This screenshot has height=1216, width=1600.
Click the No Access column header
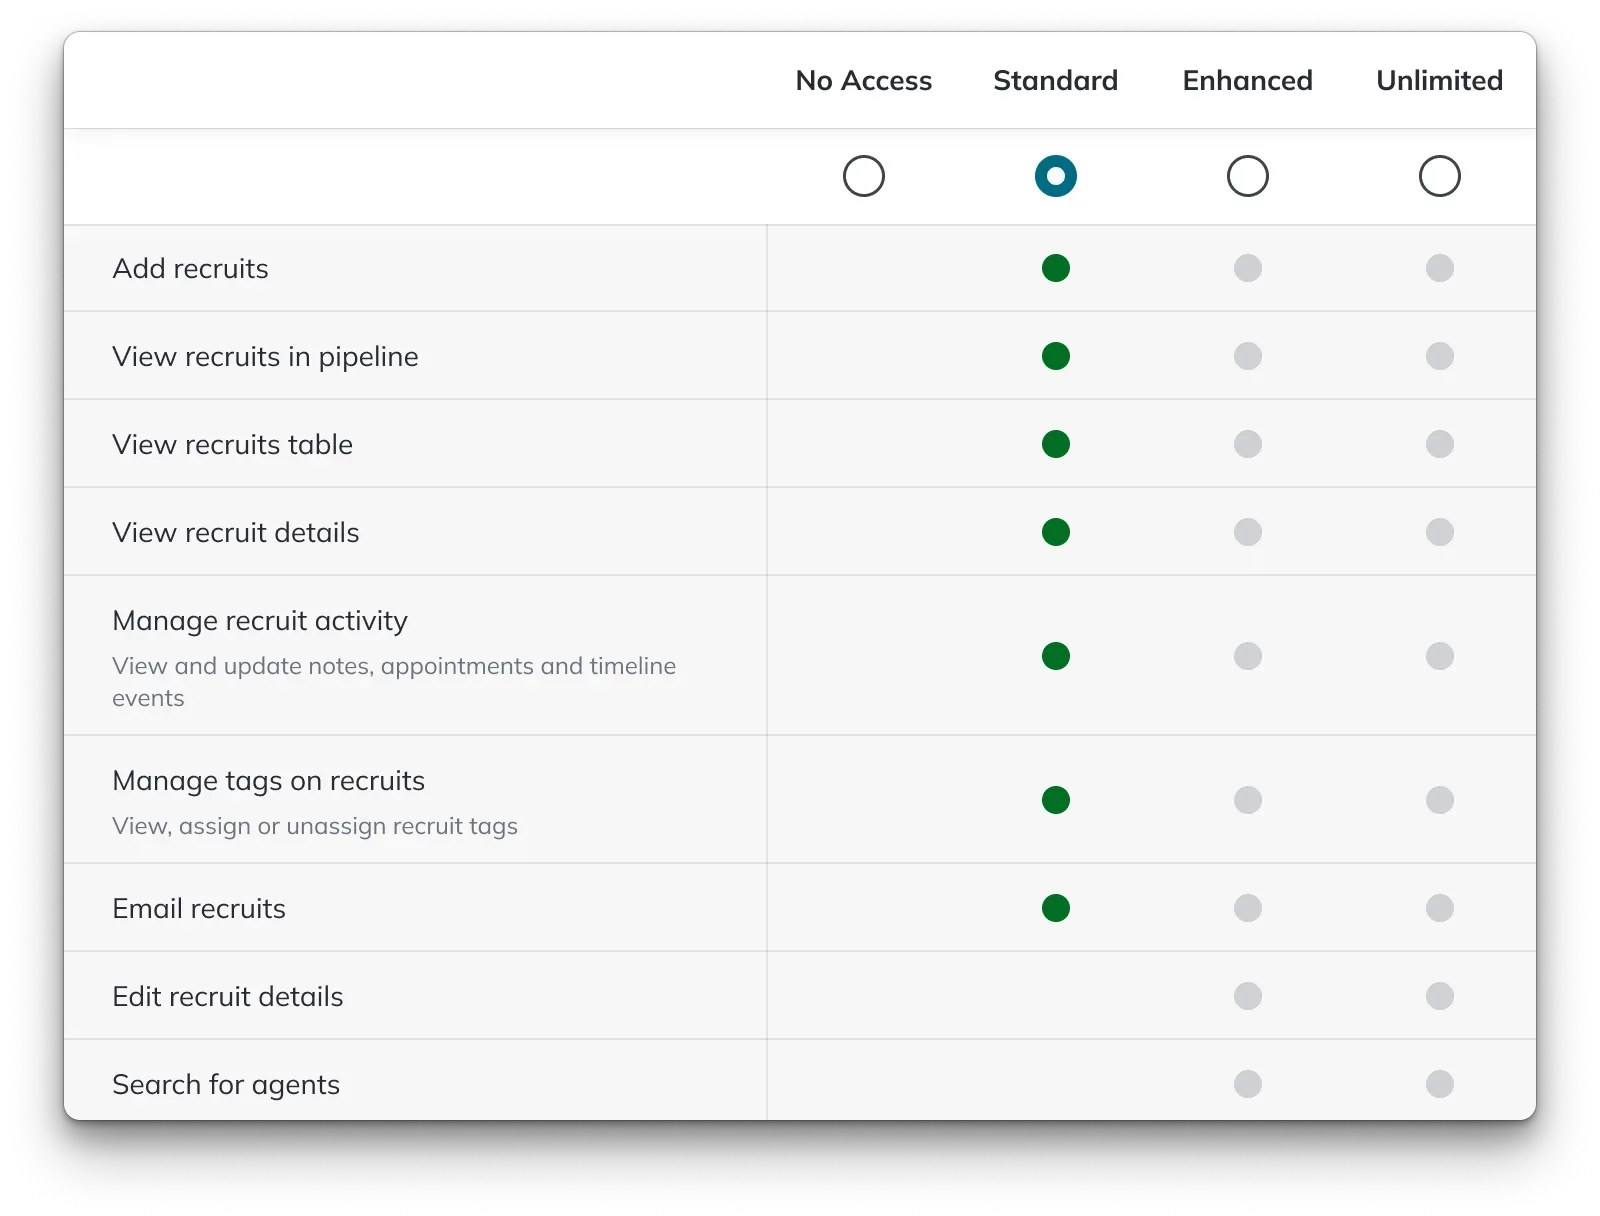coord(864,80)
